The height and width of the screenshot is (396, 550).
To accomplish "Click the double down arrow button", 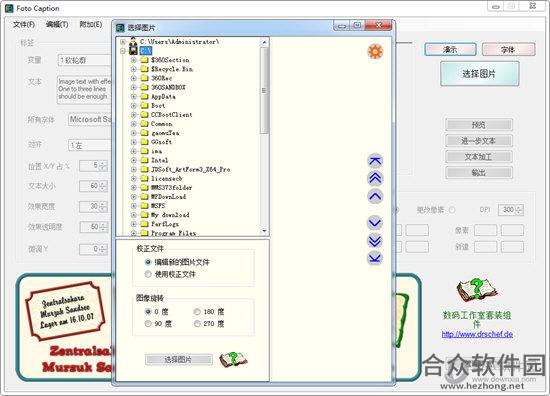I will pos(375,240).
